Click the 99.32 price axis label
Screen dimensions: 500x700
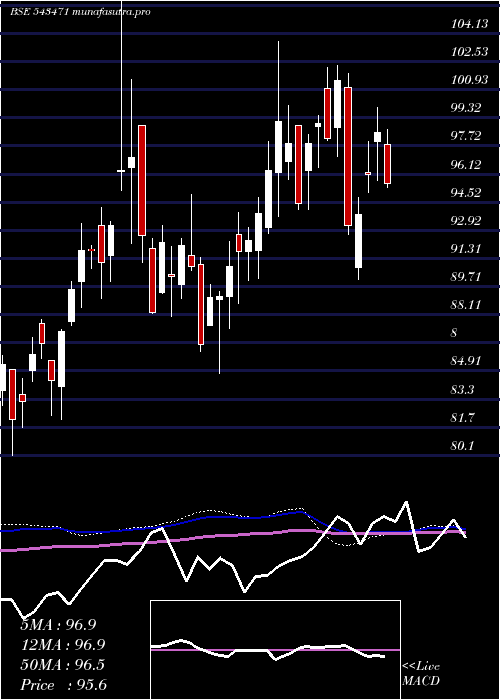pyautogui.click(x=467, y=108)
